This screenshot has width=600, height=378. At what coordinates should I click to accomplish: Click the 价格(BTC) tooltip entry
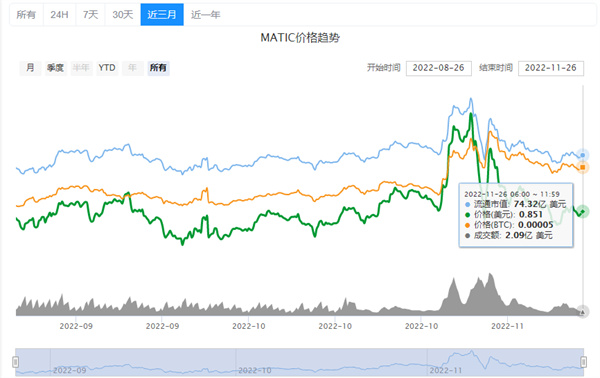(509, 225)
